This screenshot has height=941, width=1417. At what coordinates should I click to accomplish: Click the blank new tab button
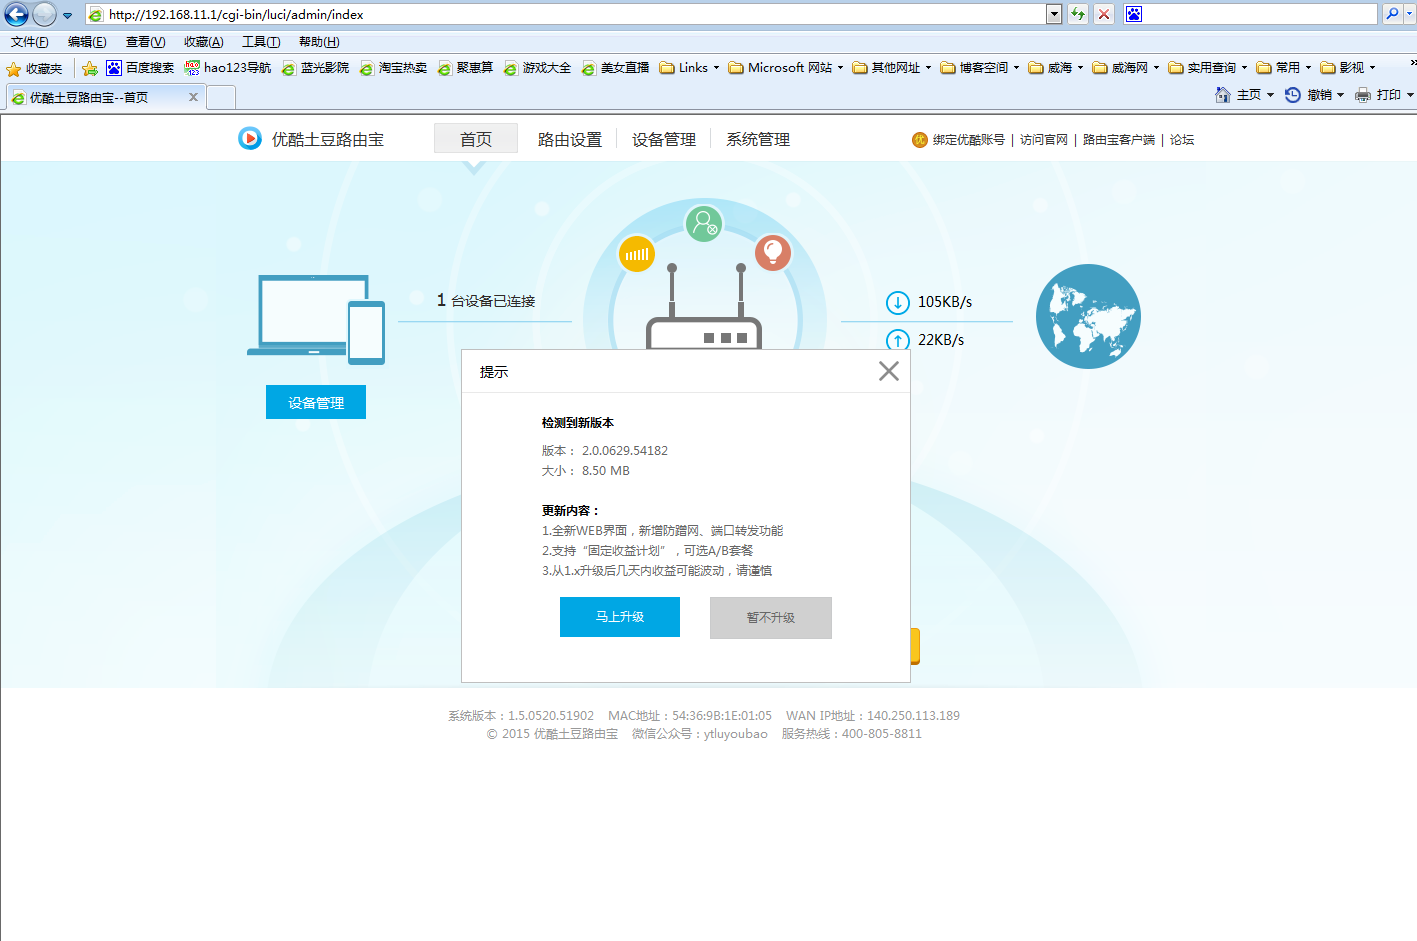(221, 97)
